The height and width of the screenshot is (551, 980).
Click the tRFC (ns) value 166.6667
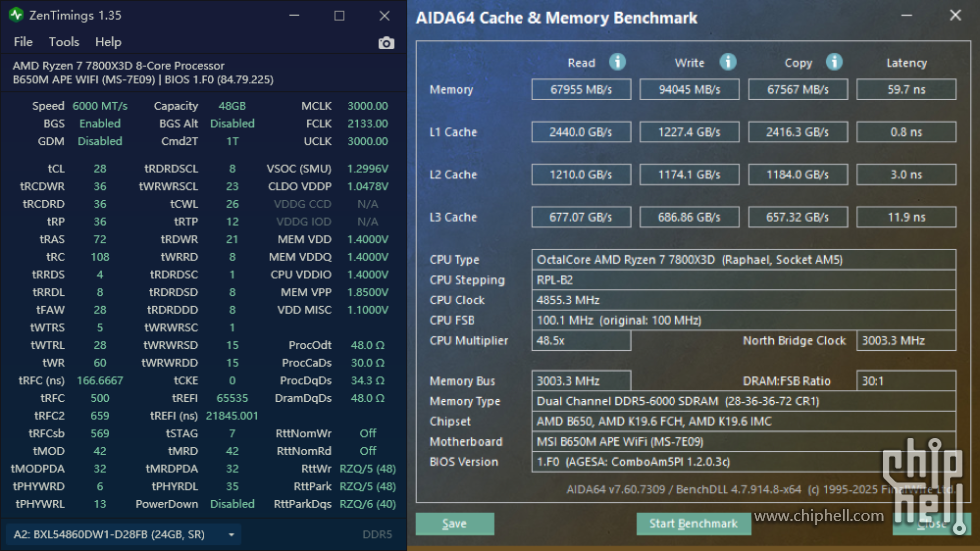[100, 380]
